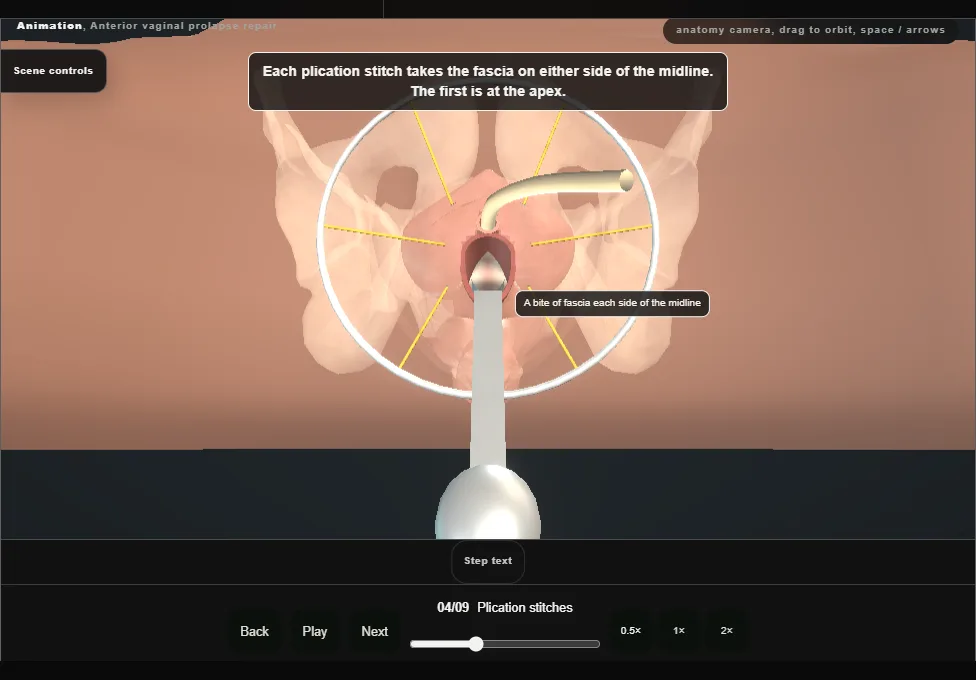The image size is (976, 680).
Task: Go Back to the previous step
Action: pos(254,631)
